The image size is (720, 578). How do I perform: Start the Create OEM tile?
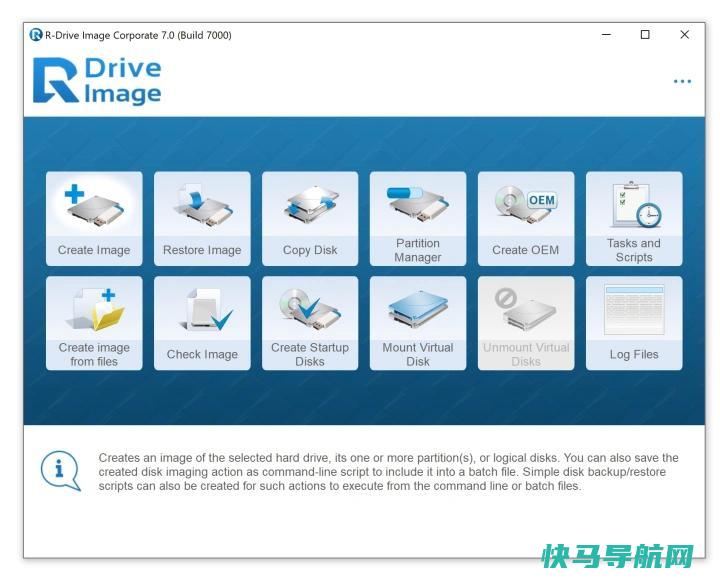coord(526,219)
